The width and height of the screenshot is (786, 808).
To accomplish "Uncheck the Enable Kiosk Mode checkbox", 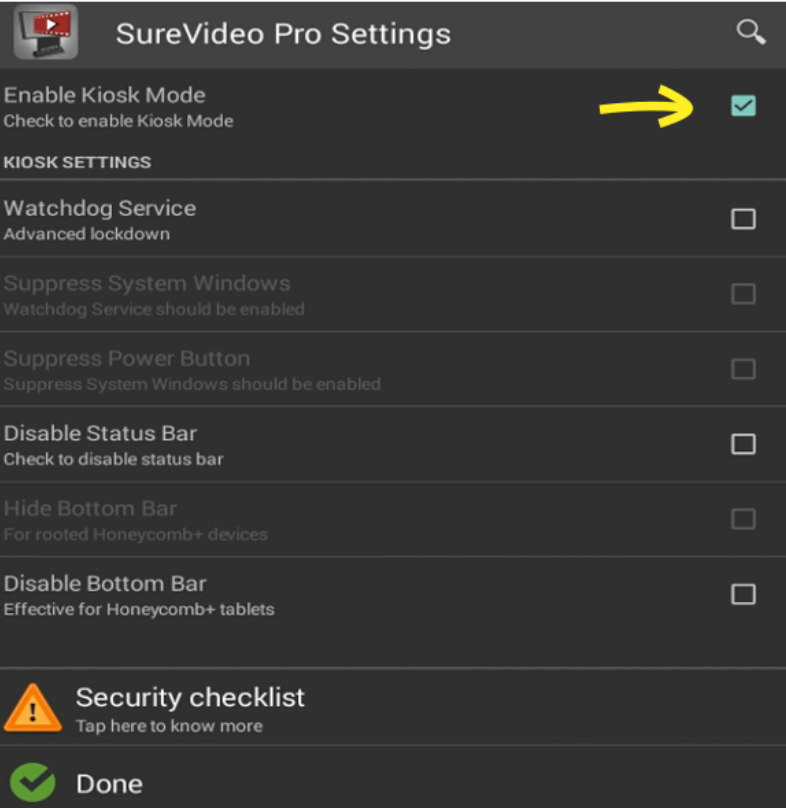I will tap(743, 106).
